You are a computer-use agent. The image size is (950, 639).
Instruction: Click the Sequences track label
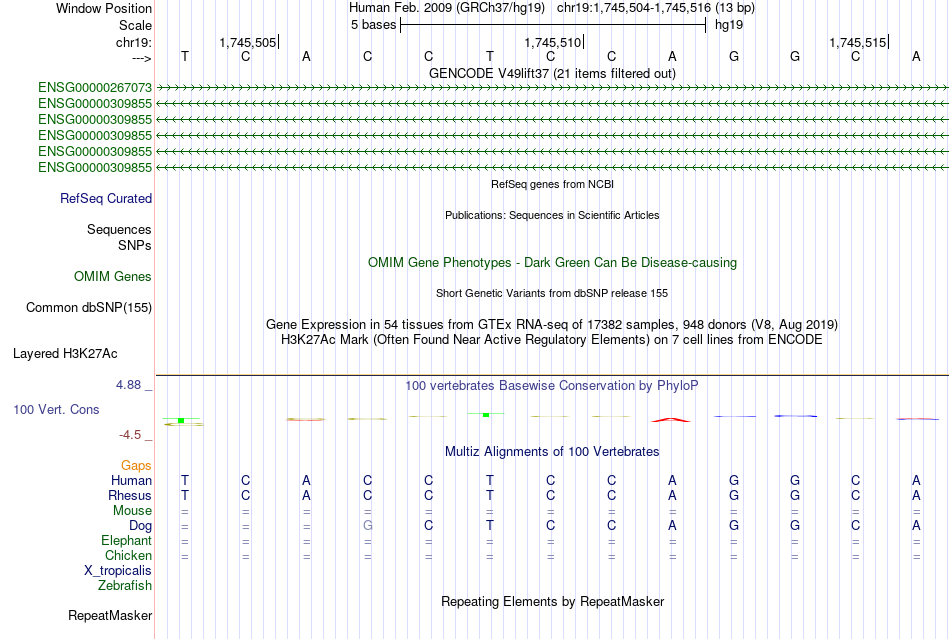click(x=119, y=230)
